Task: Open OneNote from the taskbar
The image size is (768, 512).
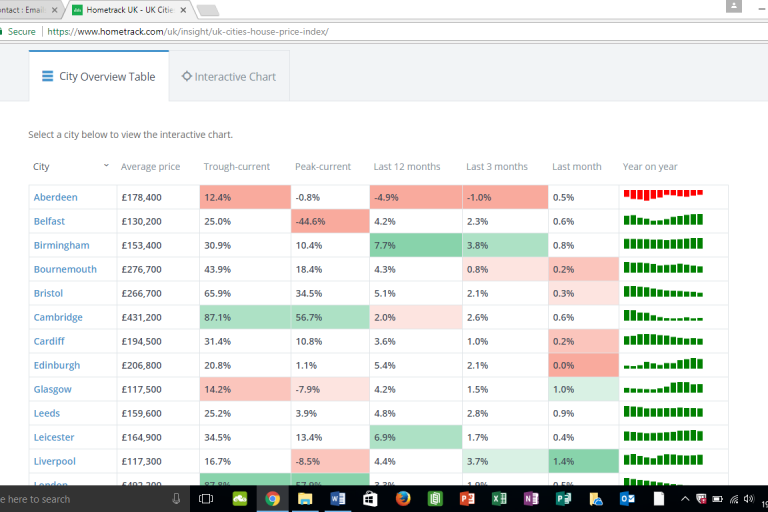Action: (x=531, y=498)
